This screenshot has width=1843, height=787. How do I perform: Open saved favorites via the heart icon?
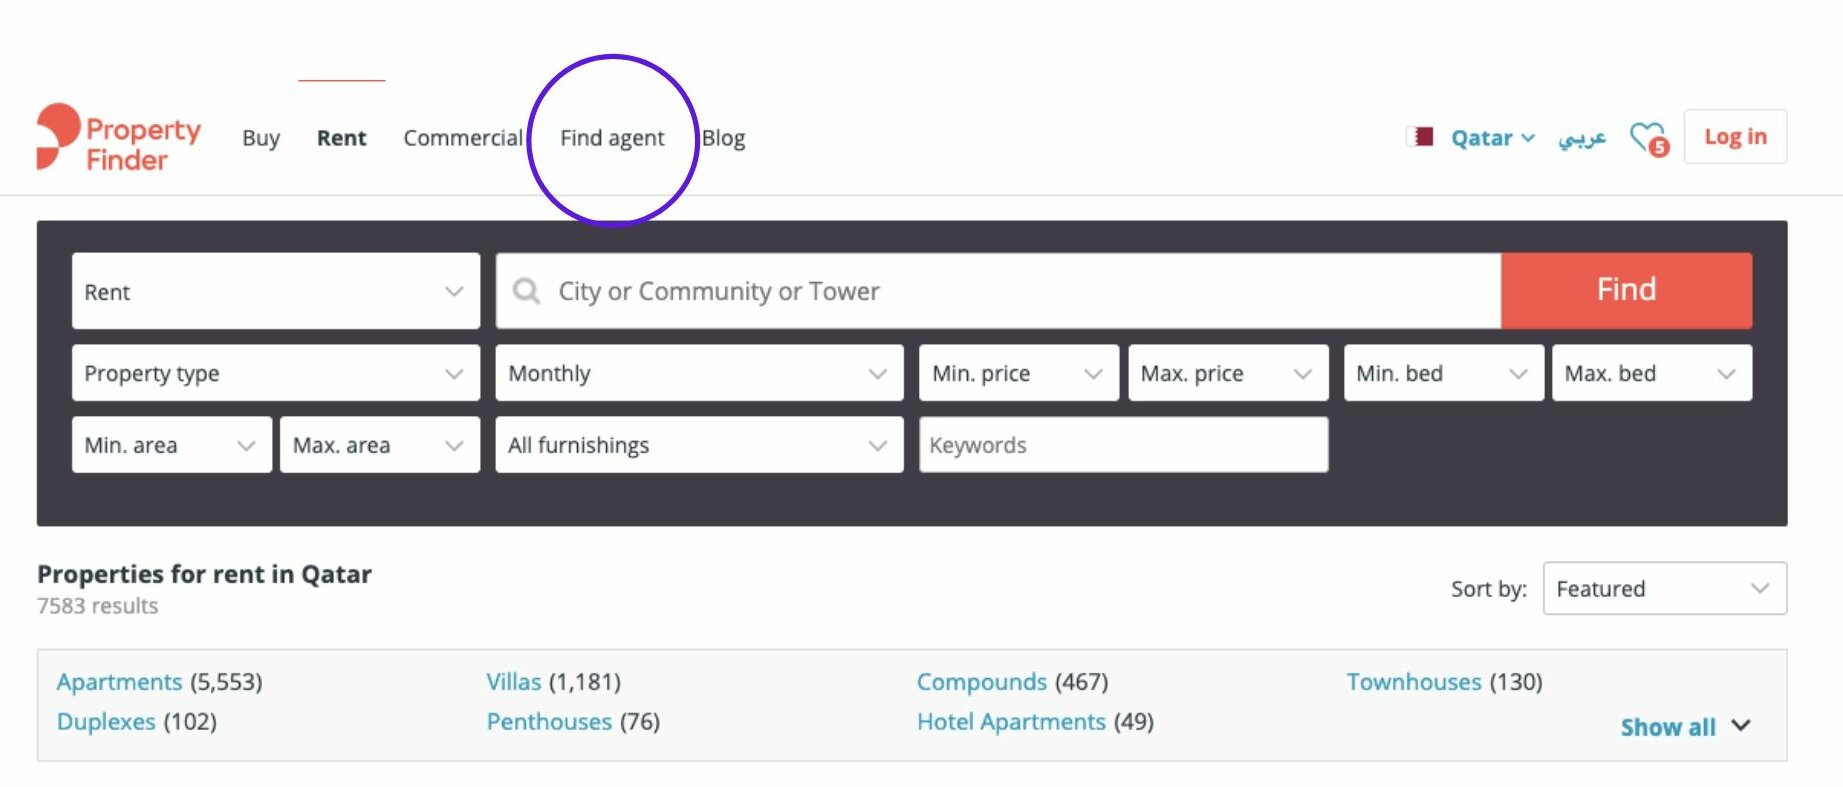pyautogui.click(x=1643, y=138)
